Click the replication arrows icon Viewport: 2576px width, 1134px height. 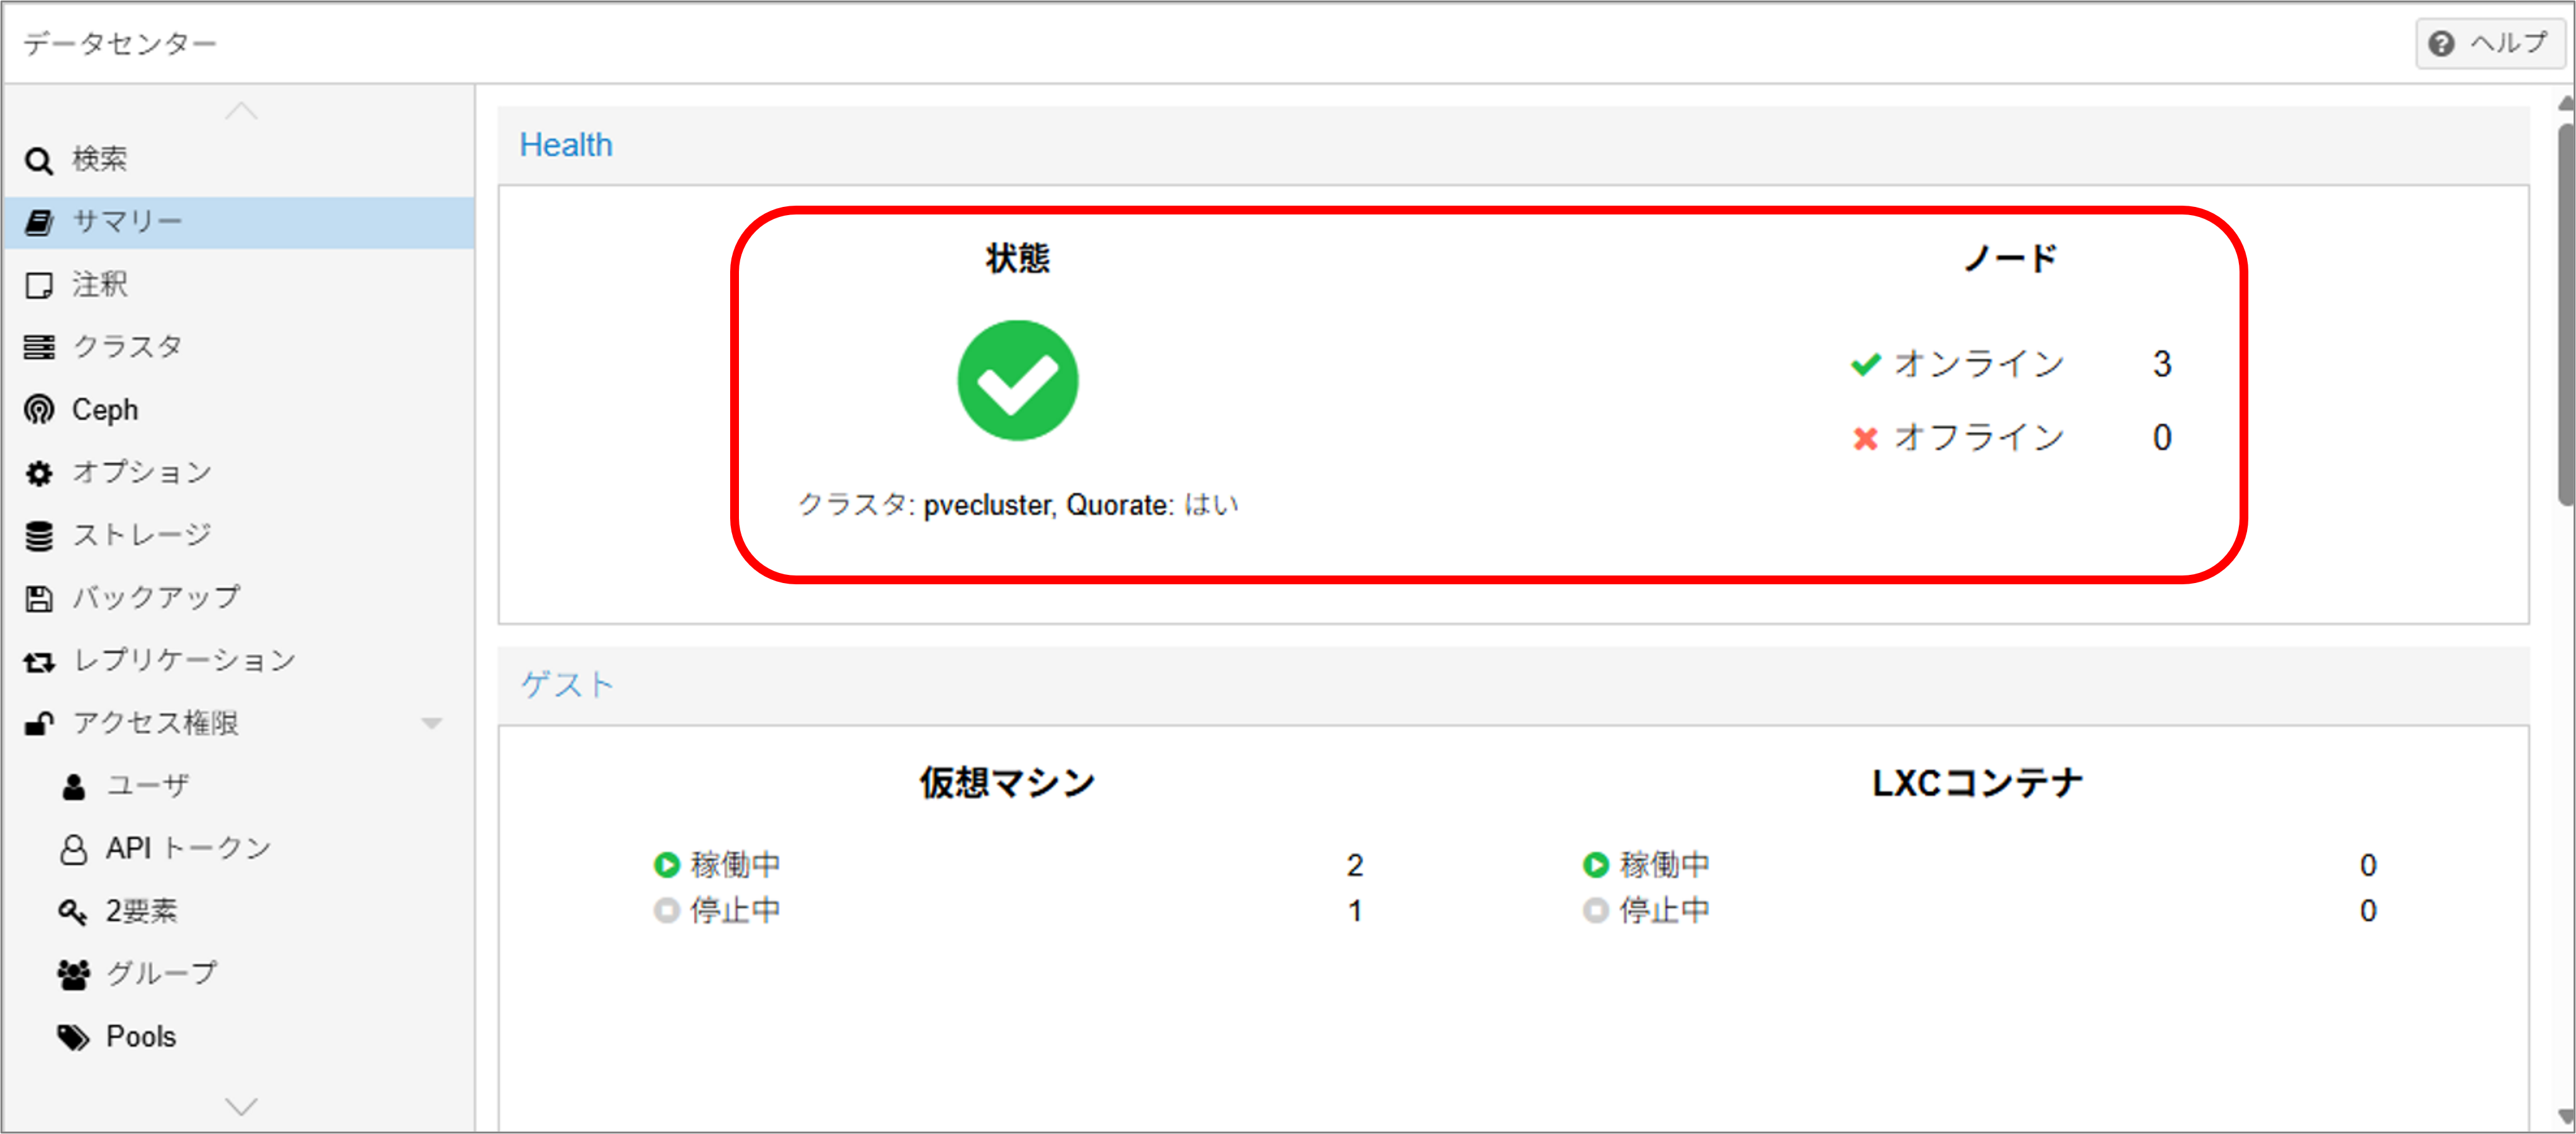pyautogui.click(x=38, y=661)
